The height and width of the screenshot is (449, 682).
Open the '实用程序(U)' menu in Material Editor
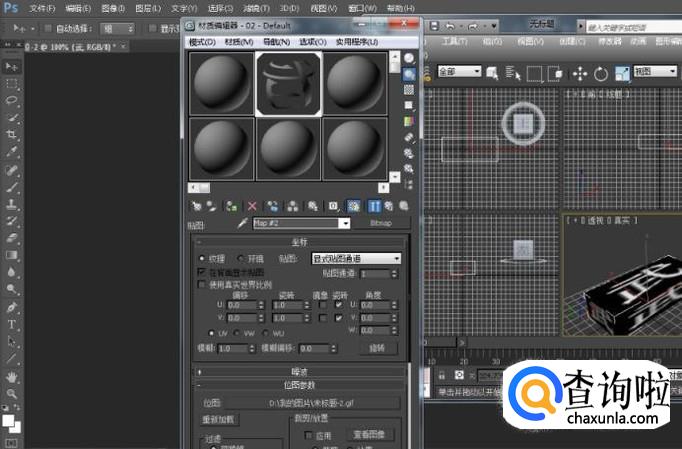356,42
